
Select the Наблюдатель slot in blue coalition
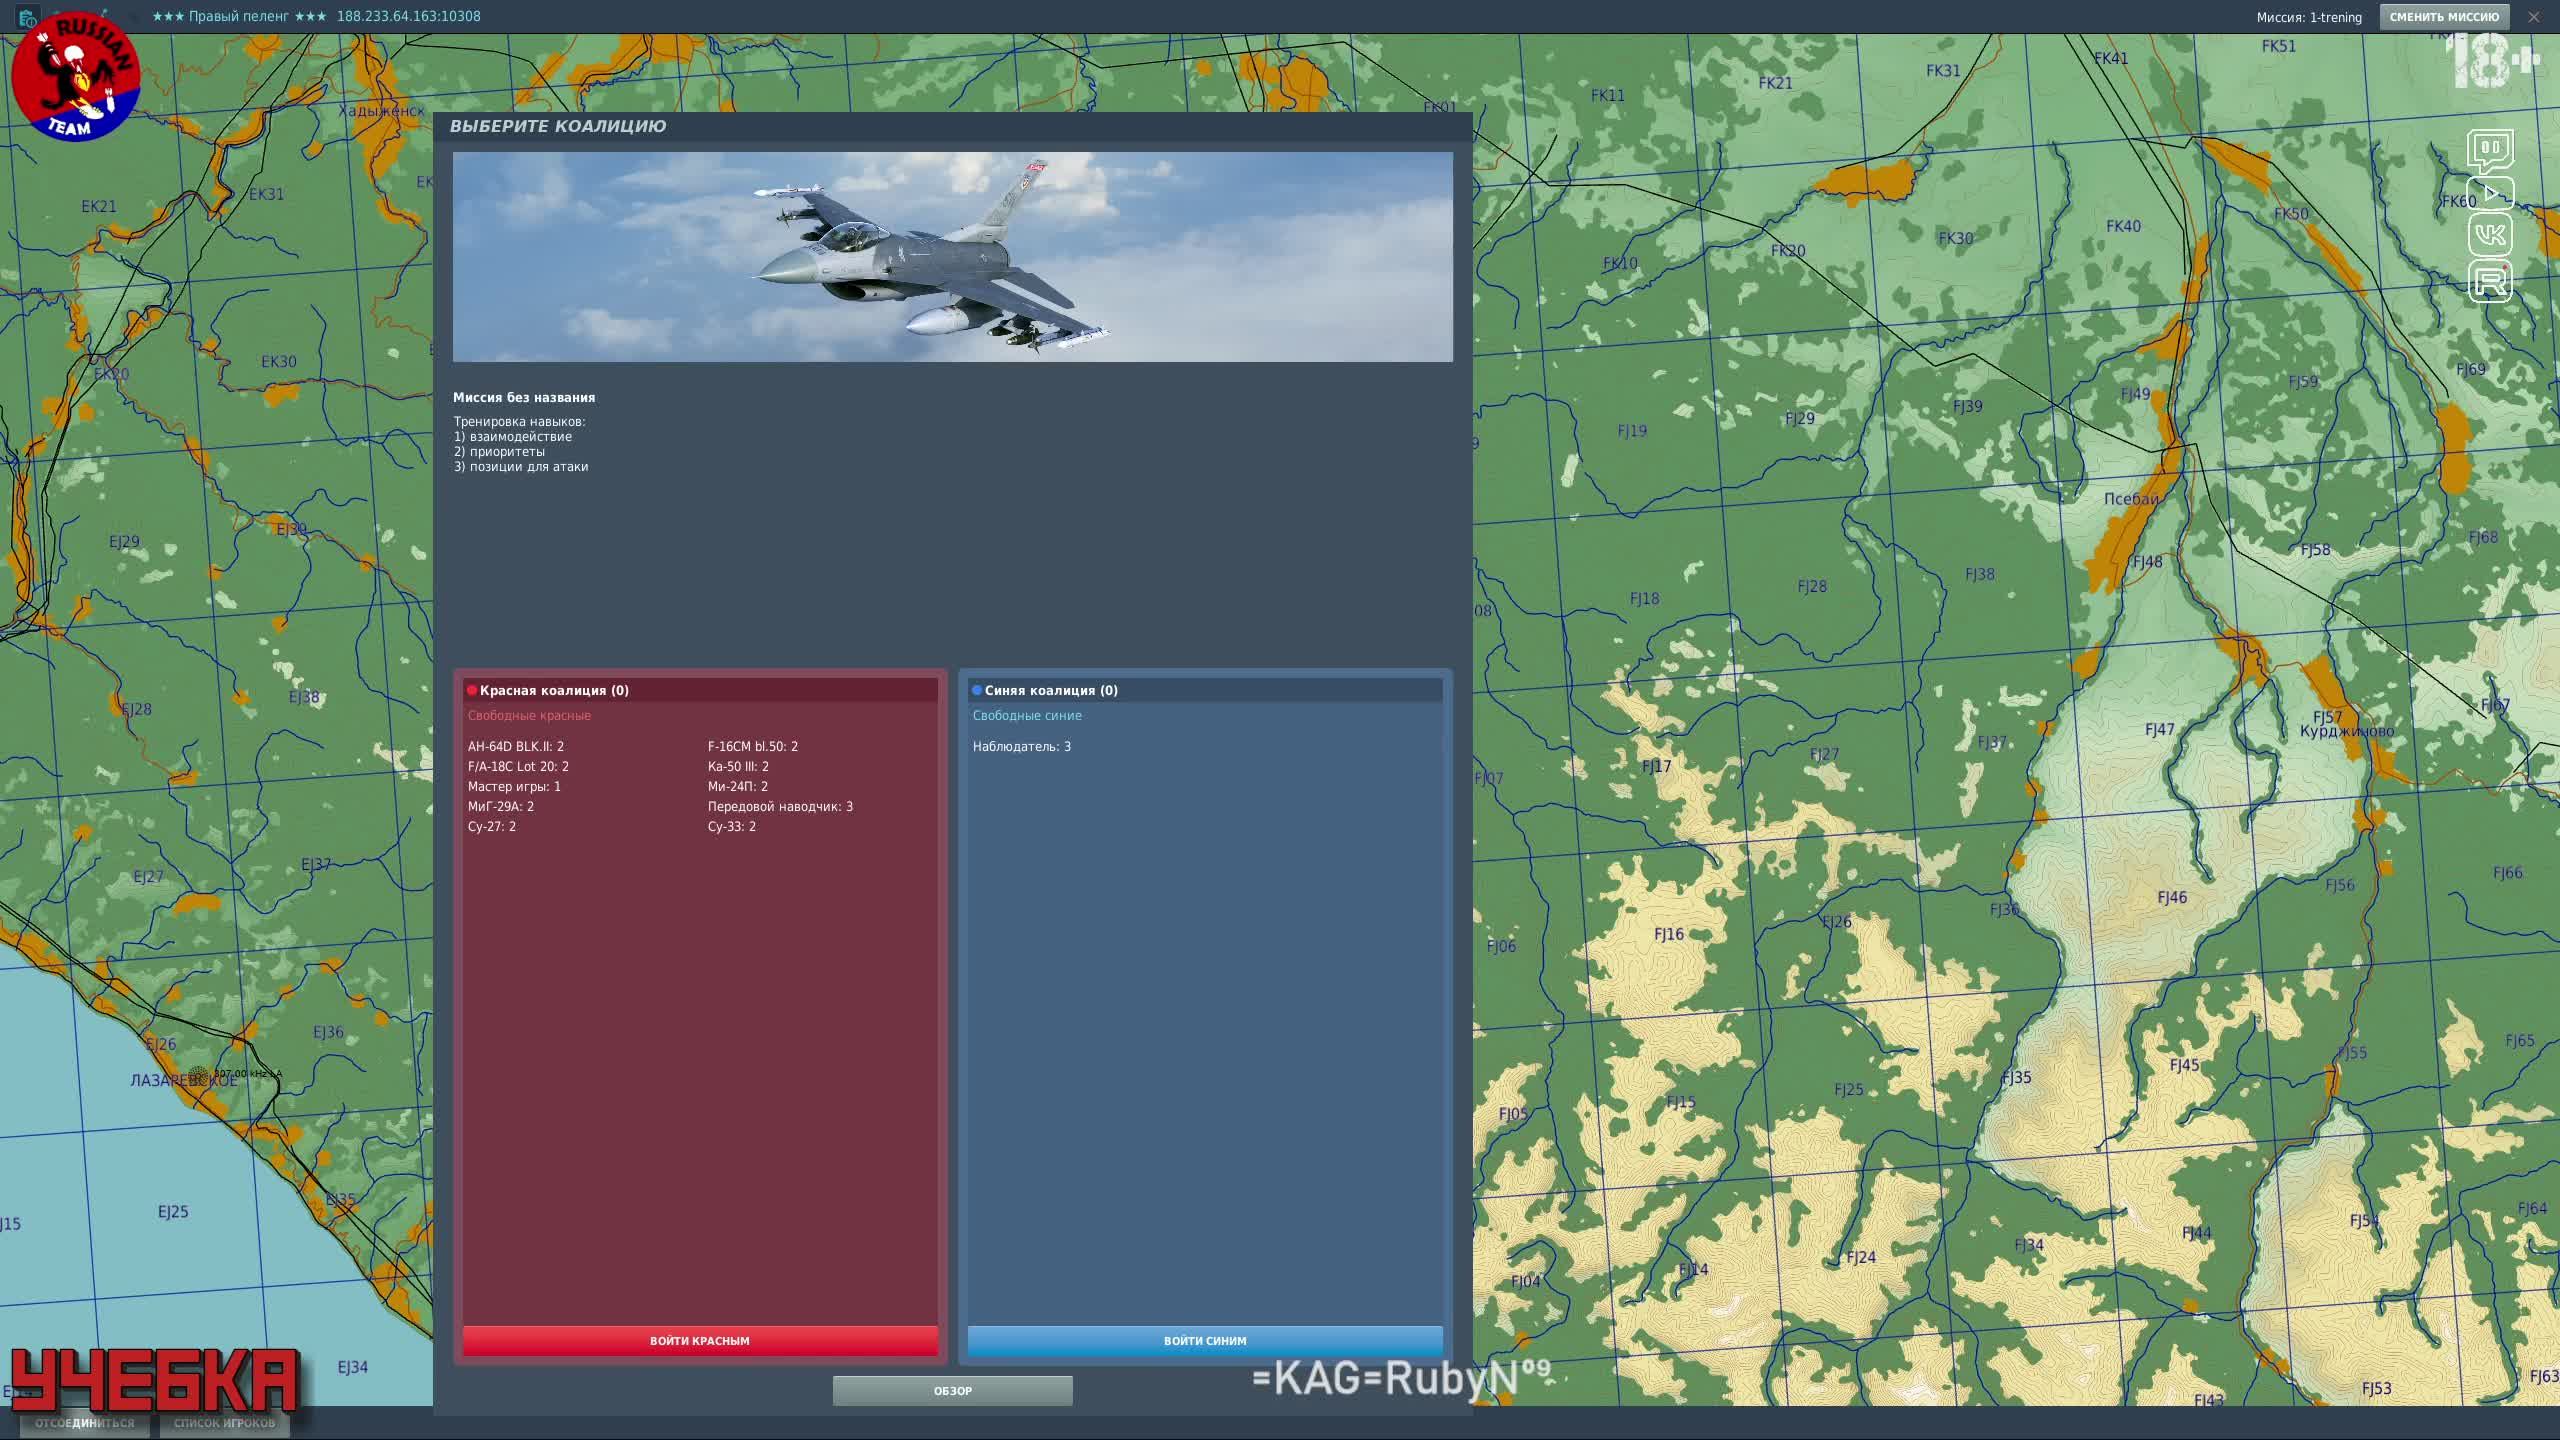pos(1021,746)
